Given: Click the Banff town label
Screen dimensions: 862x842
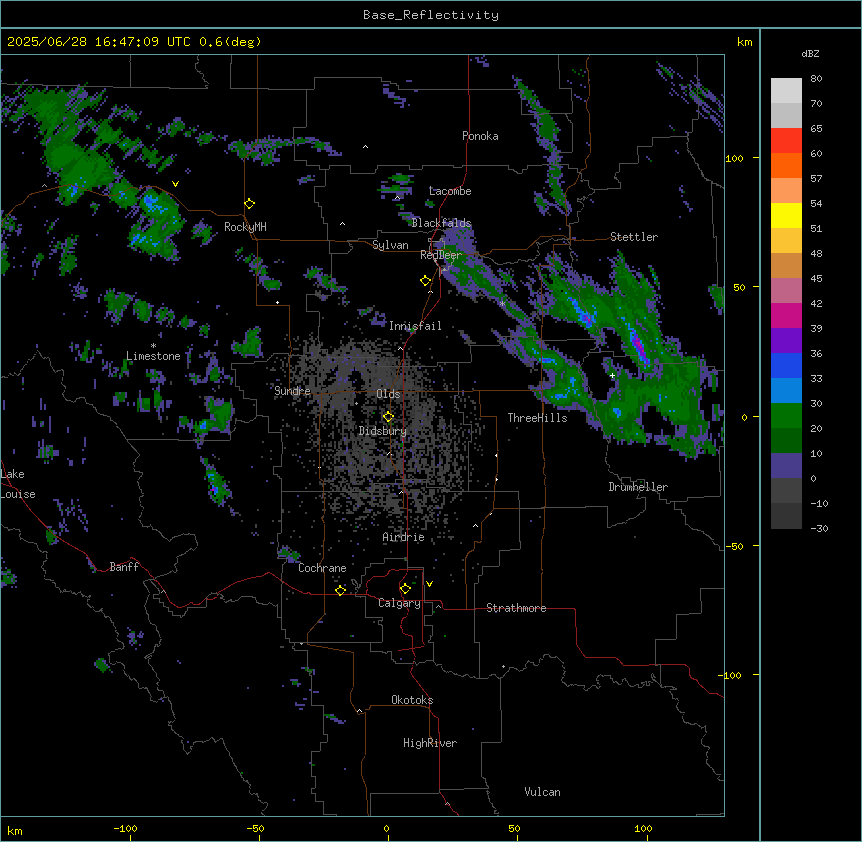Looking at the screenshot, I should click(124, 567).
